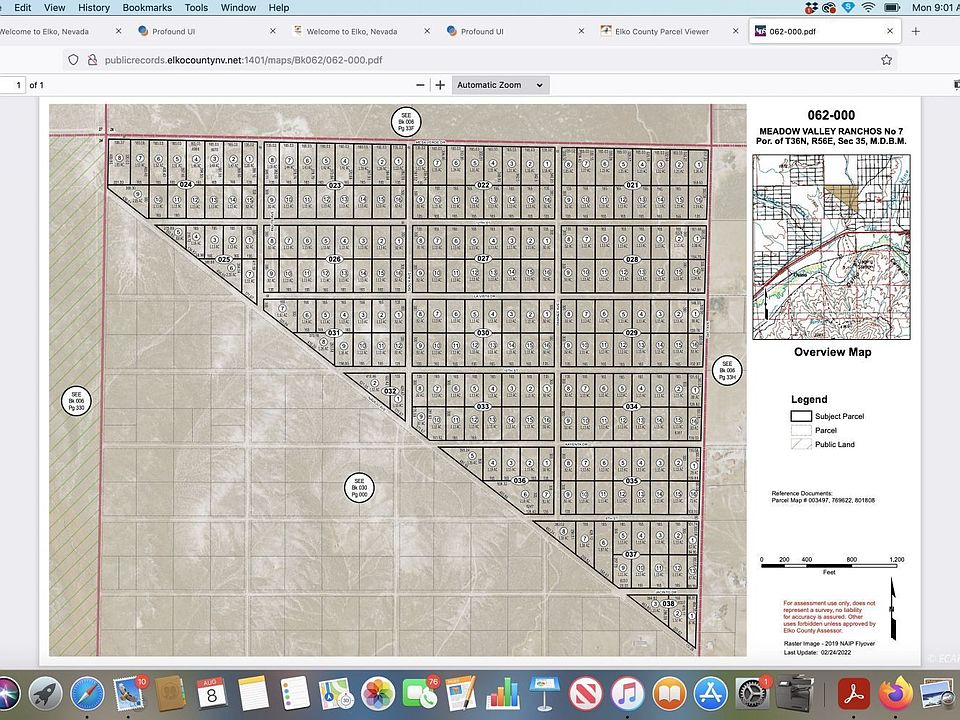This screenshot has width=960, height=720.
Task: Open Launchpad from the Dock
Action: (45, 694)
